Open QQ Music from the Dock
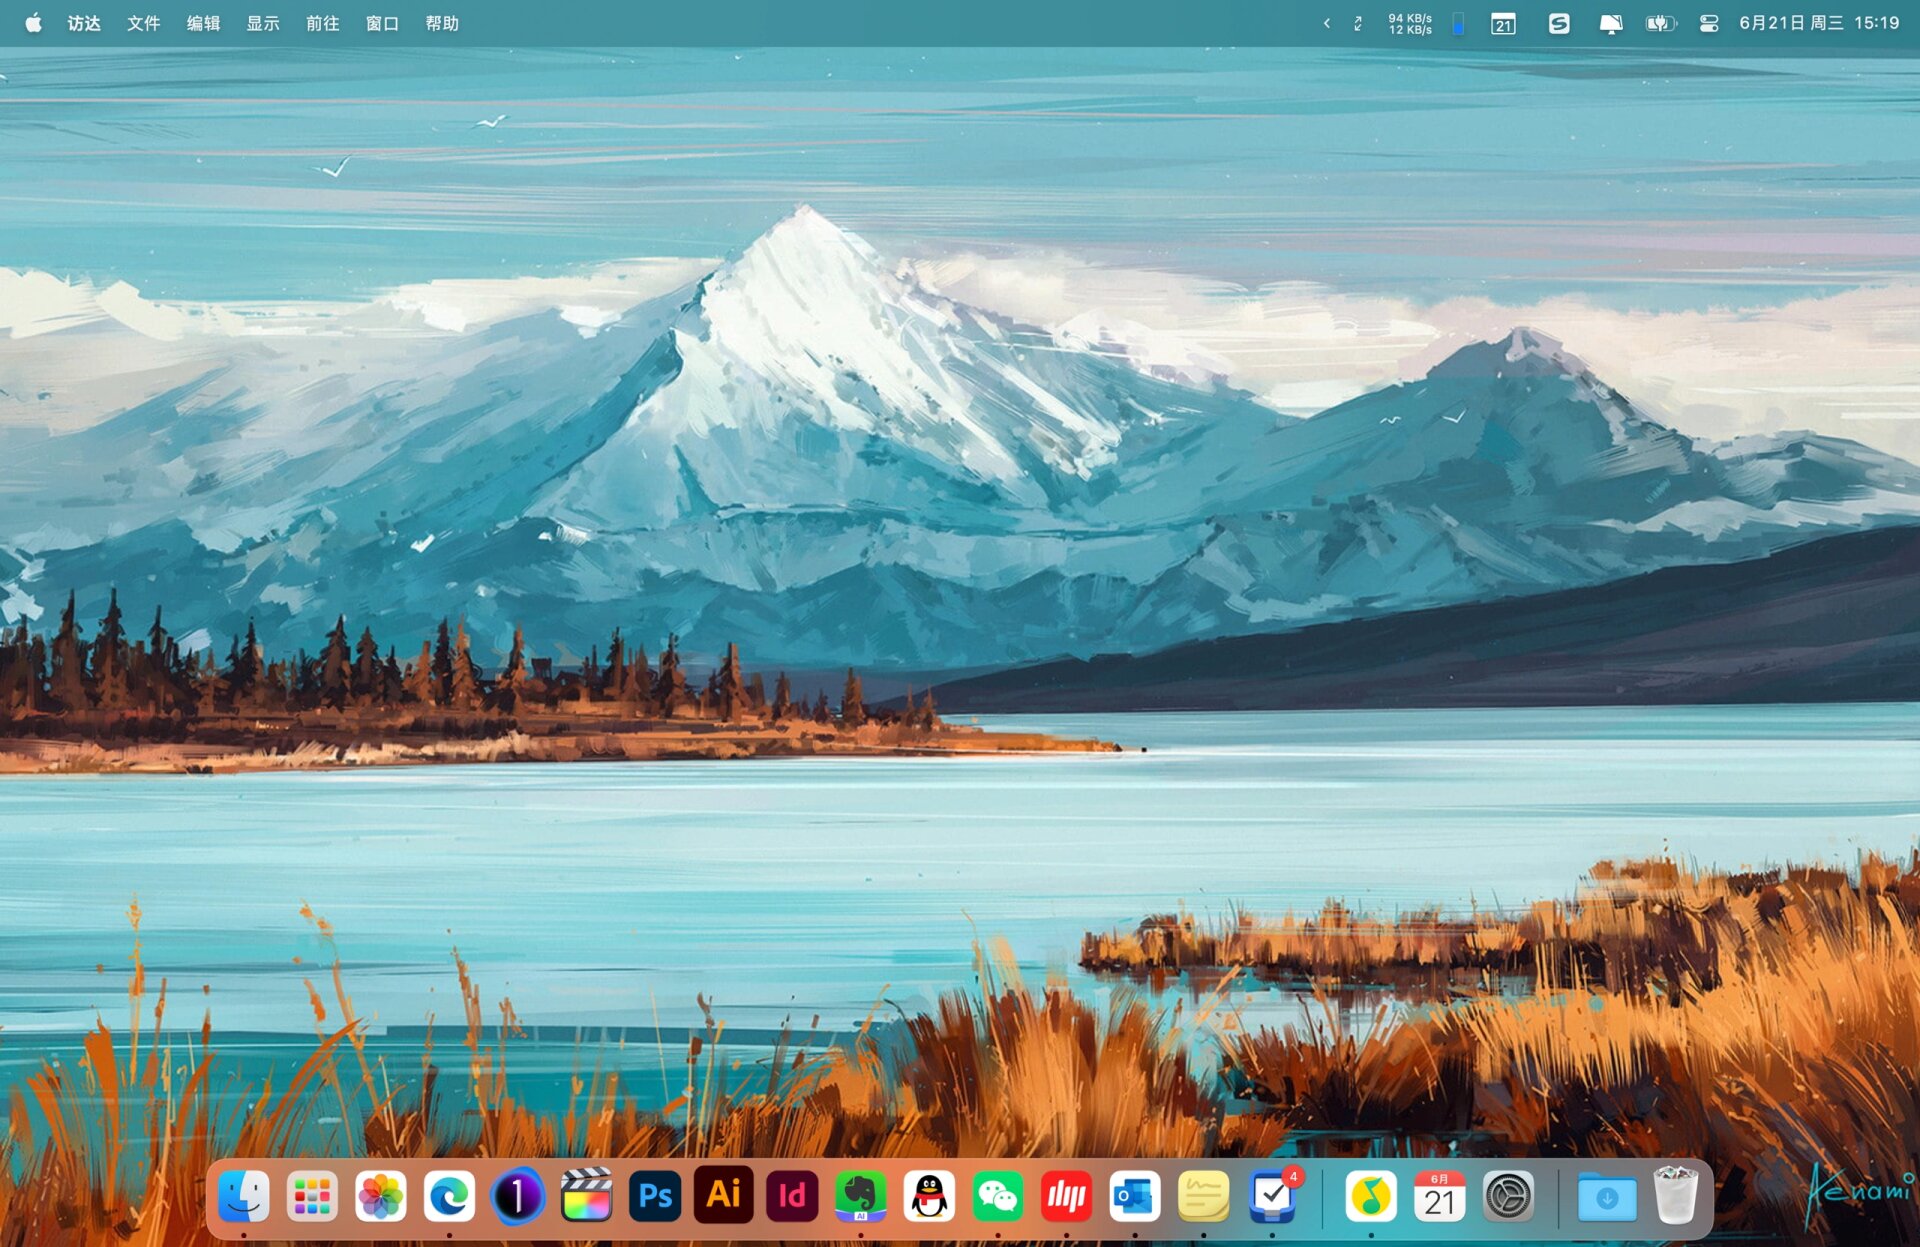1920x1247 pixels. [x=1371, y=1195]
